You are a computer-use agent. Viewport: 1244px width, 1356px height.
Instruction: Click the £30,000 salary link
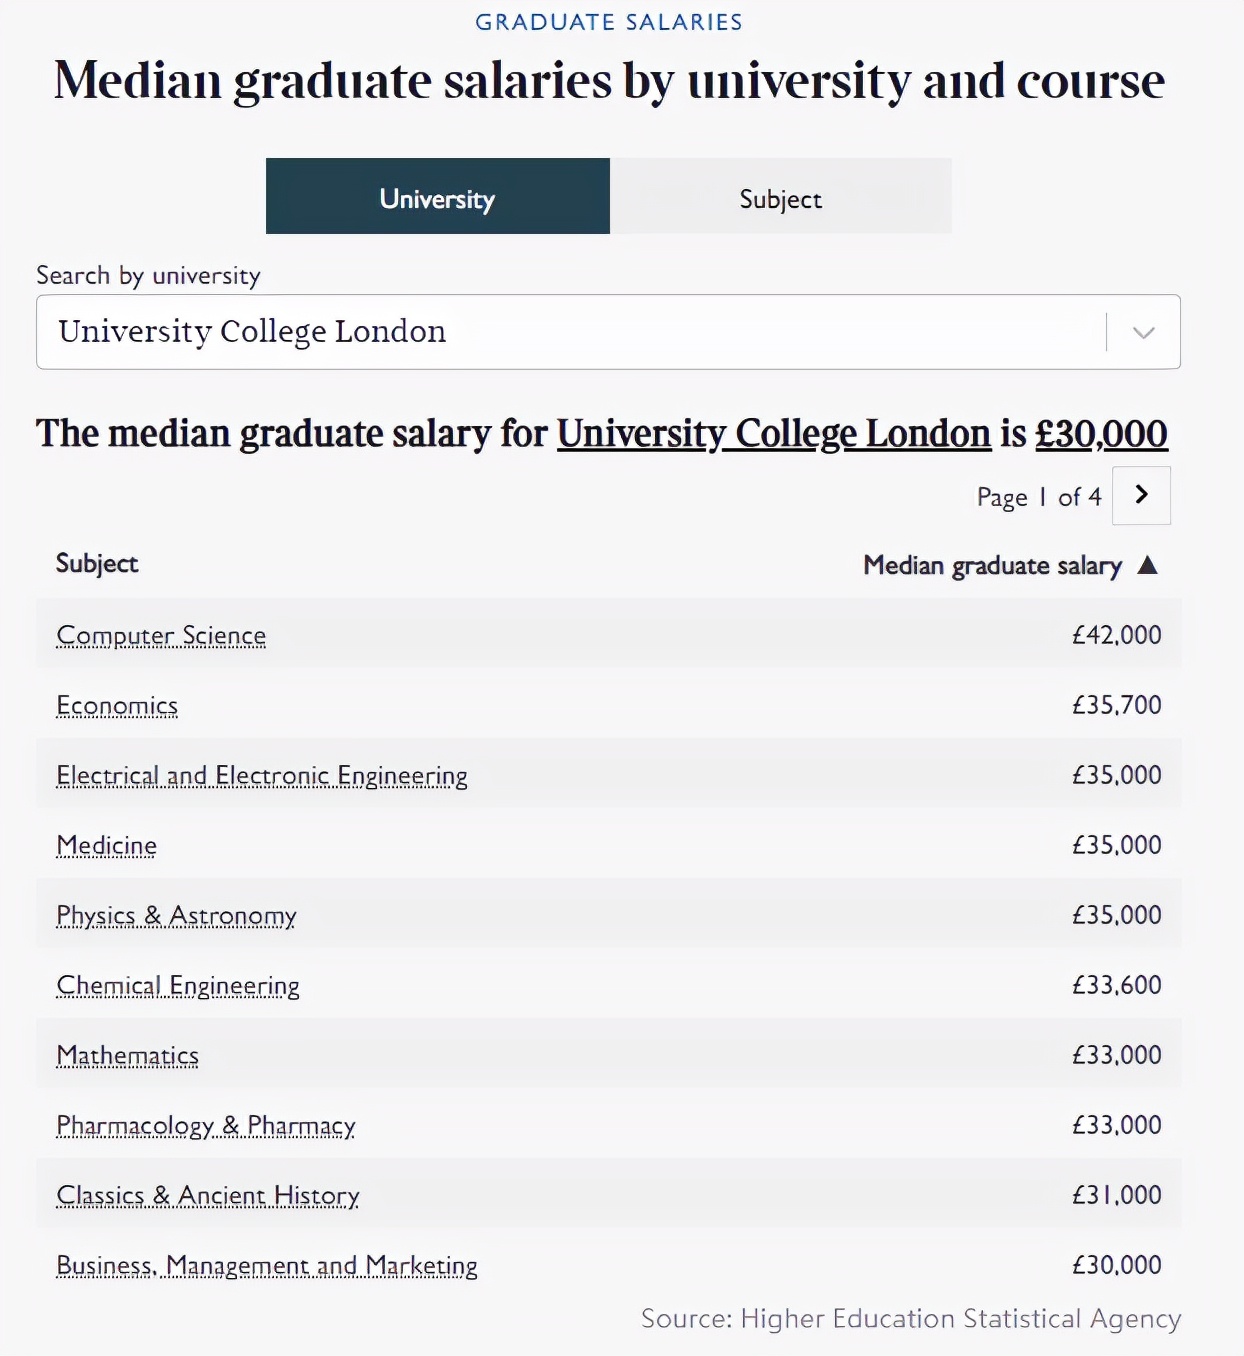tap(1098, 433)
